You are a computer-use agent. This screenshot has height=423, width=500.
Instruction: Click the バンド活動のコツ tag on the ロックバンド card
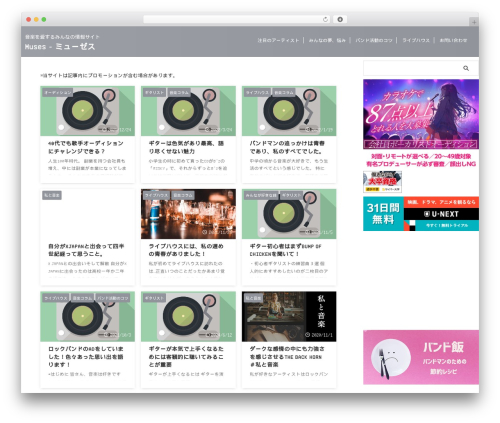tap(113, 298)
